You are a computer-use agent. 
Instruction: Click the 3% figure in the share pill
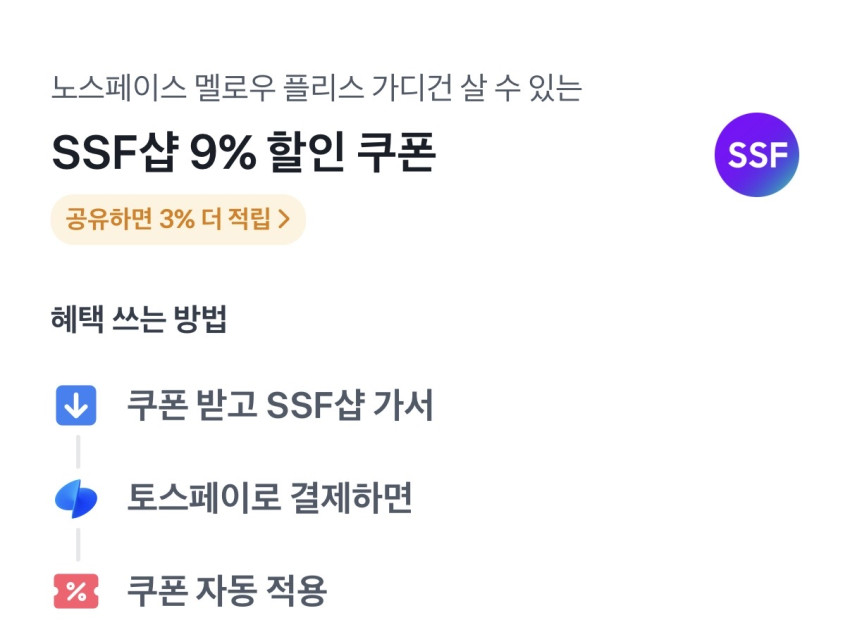tap(176, 220)
